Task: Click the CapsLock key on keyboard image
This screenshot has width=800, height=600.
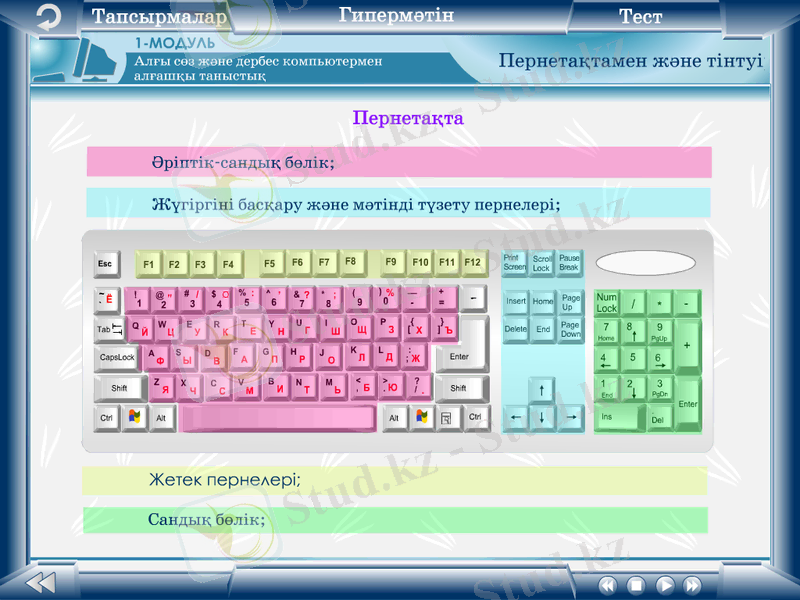Action: tap(118, 357)
